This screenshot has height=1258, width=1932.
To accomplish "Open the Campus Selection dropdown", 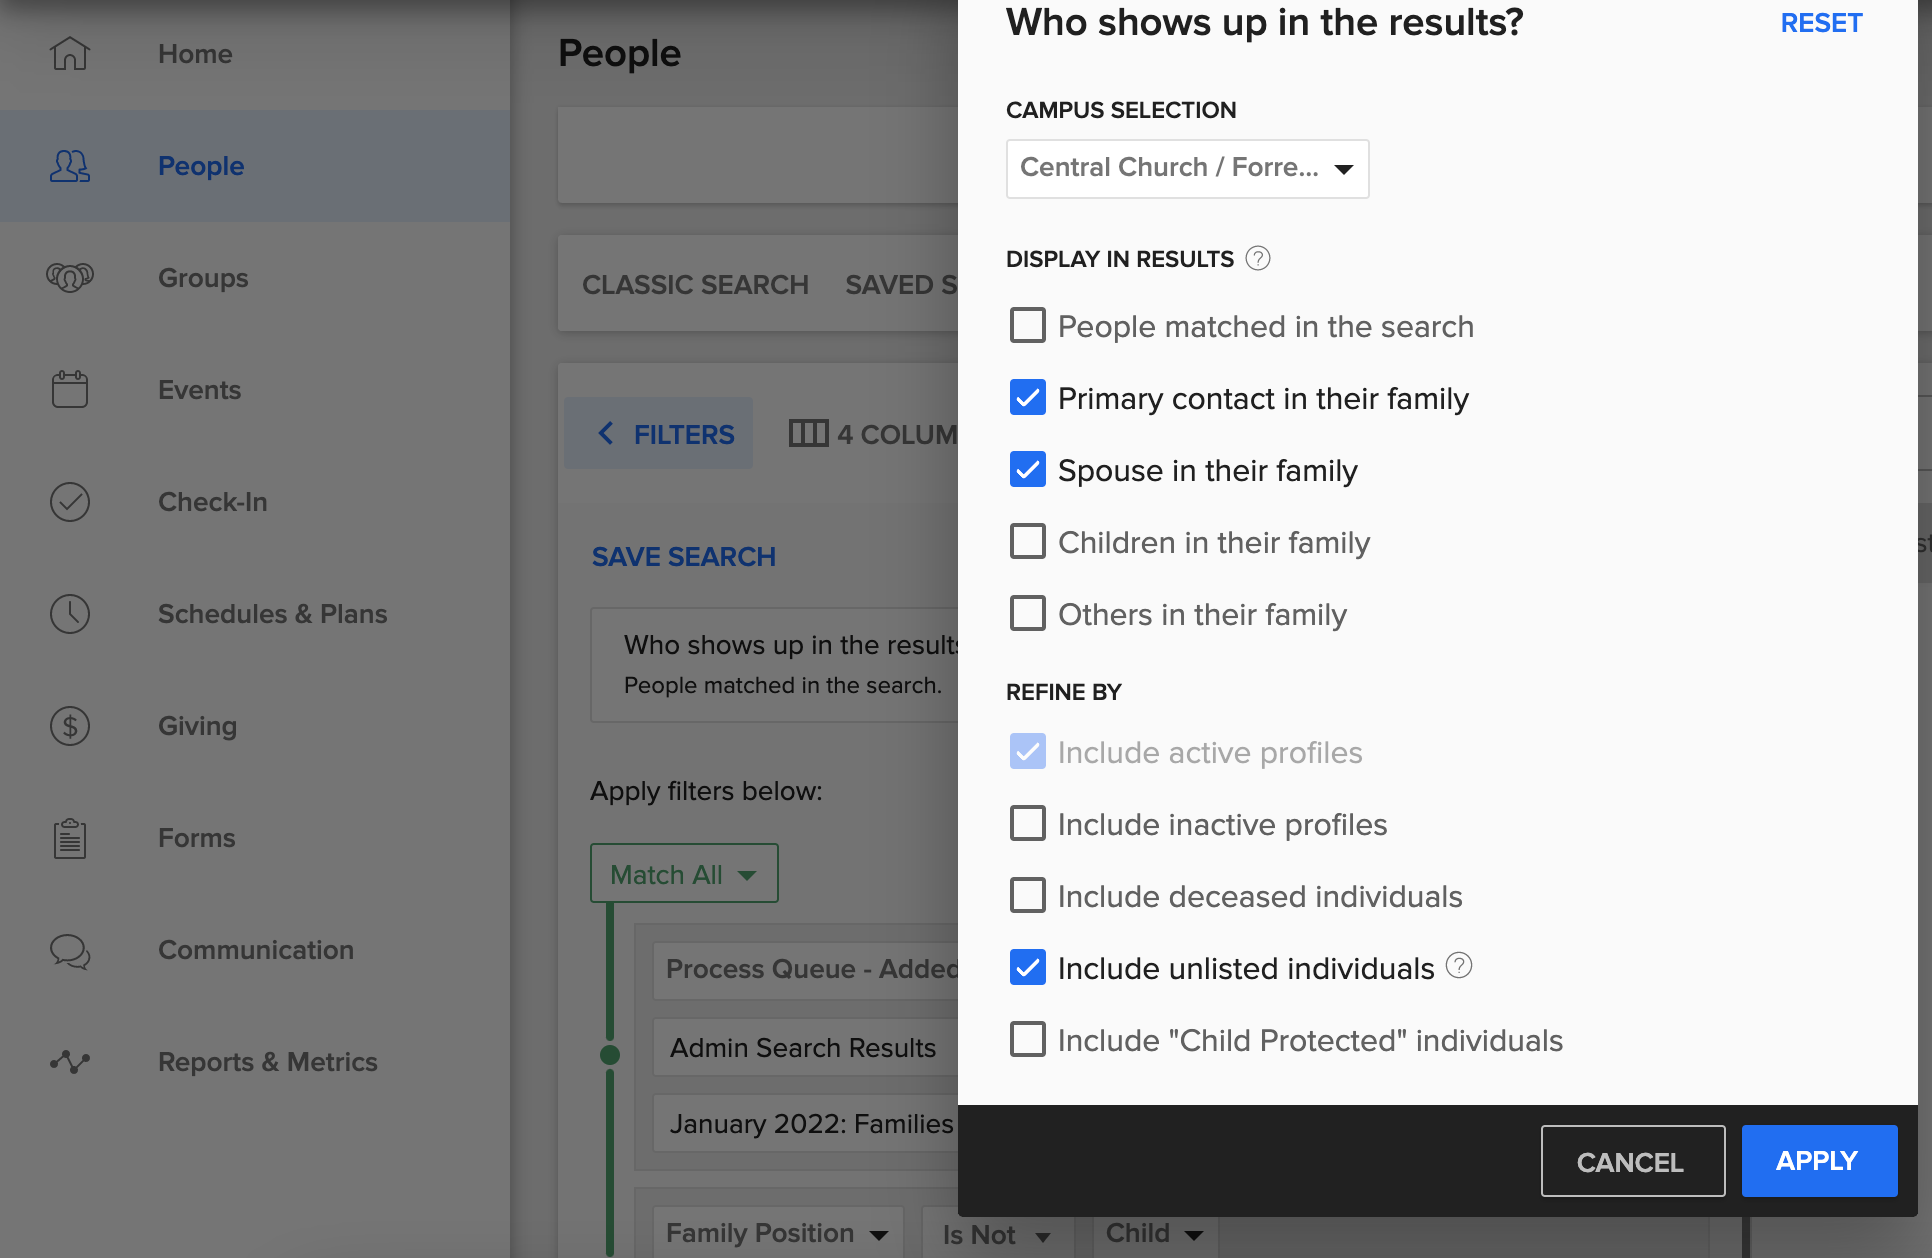I will (1186, 168).
